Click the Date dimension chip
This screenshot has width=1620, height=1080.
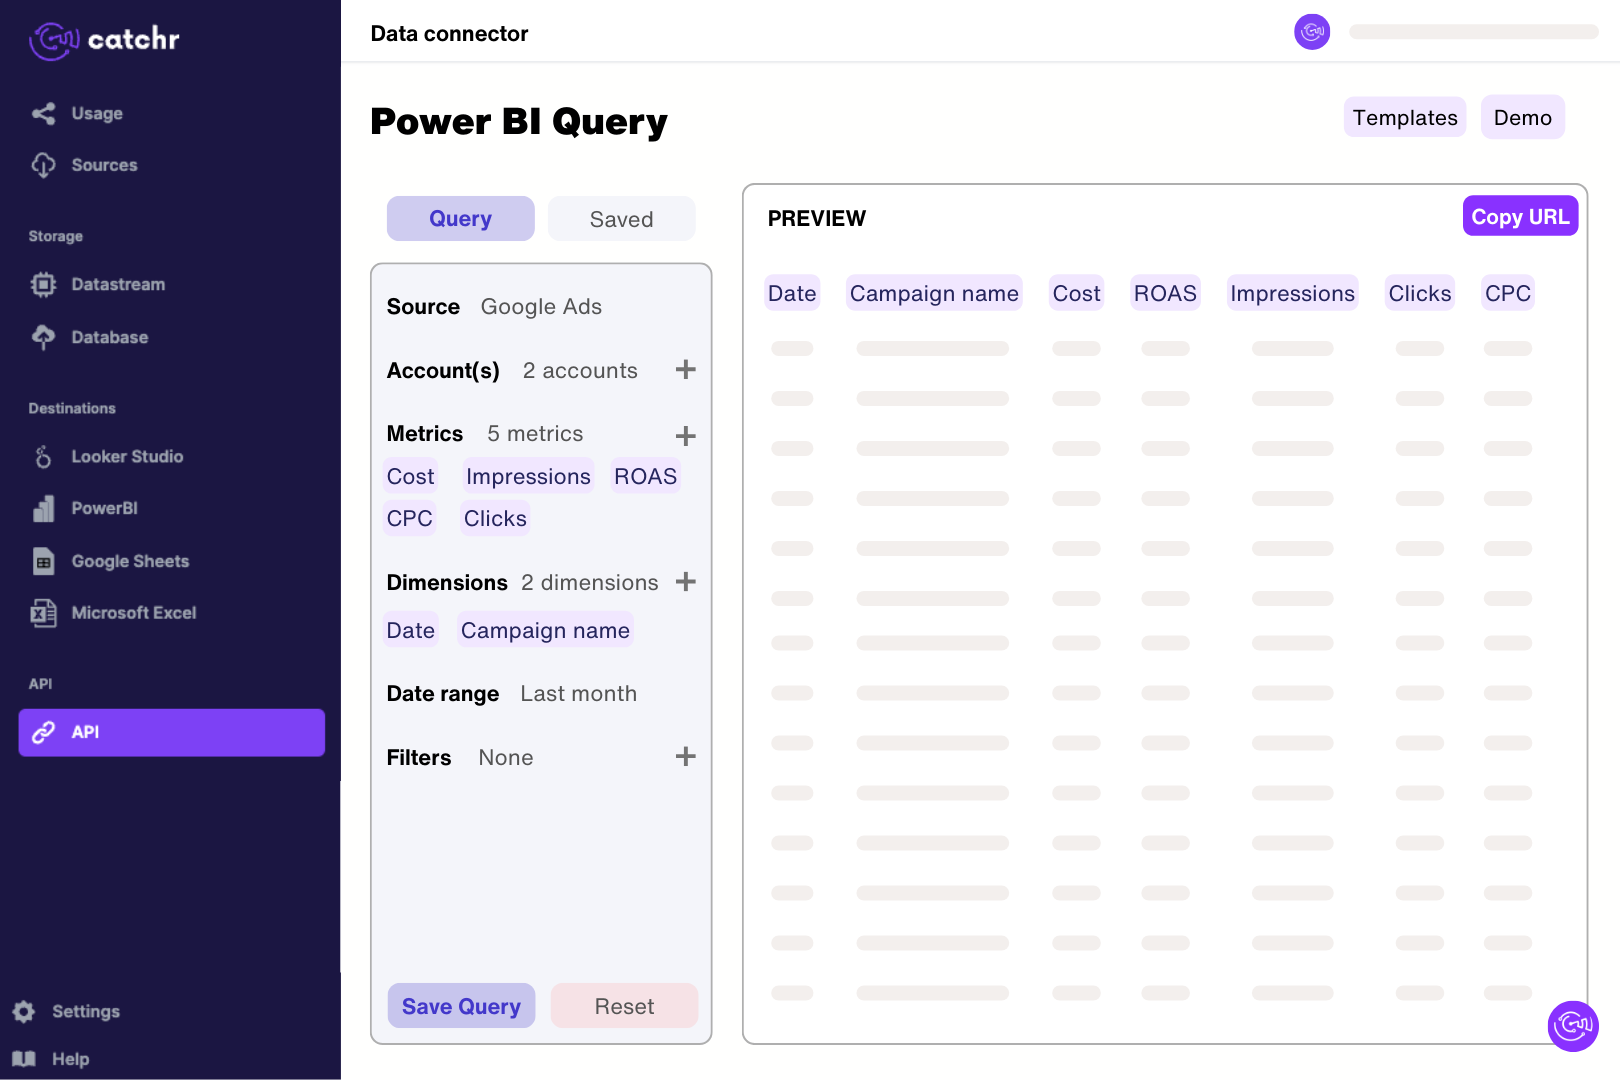tap(411, 630)
